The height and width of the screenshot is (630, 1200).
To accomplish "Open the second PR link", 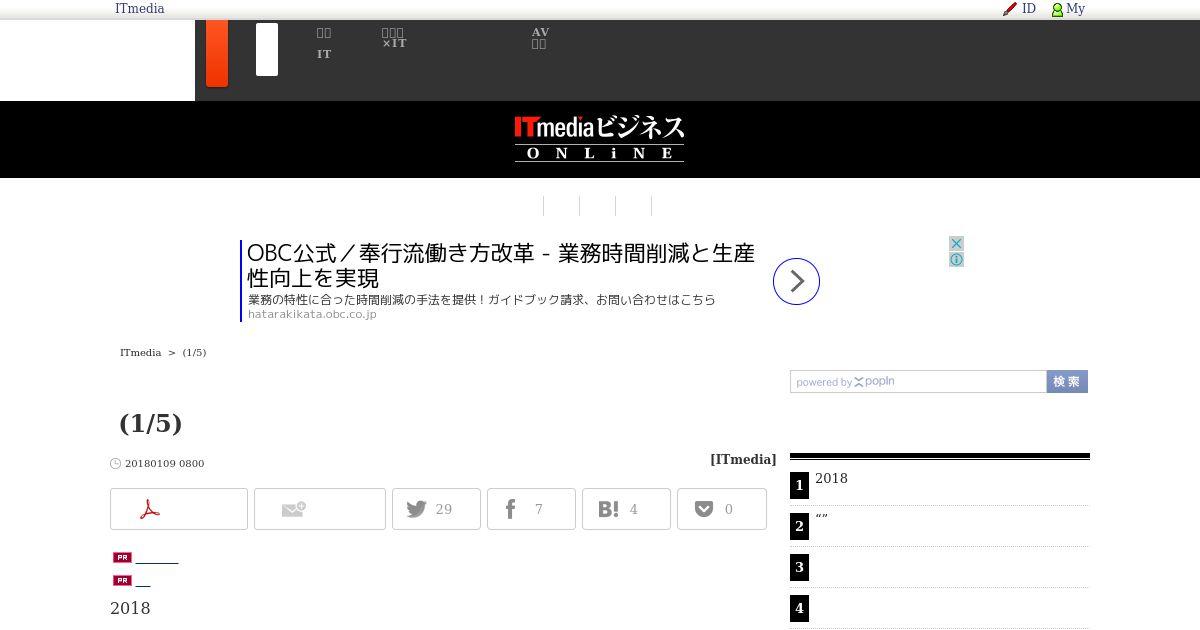I will pyautogui.click(x=142, y=581).
